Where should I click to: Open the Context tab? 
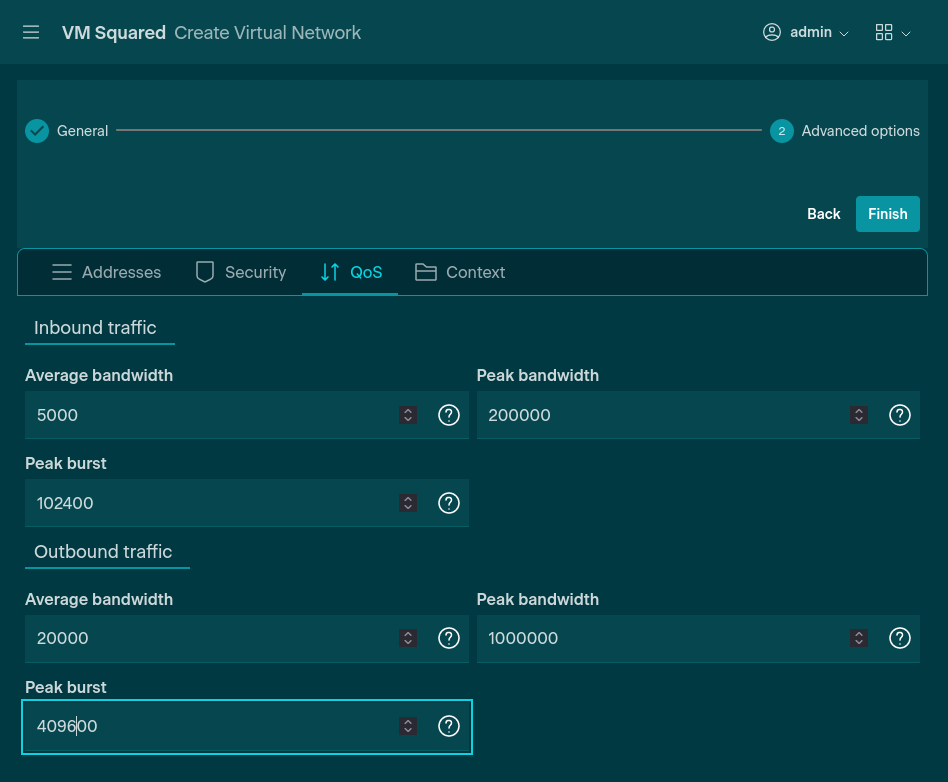pos(460,272)
